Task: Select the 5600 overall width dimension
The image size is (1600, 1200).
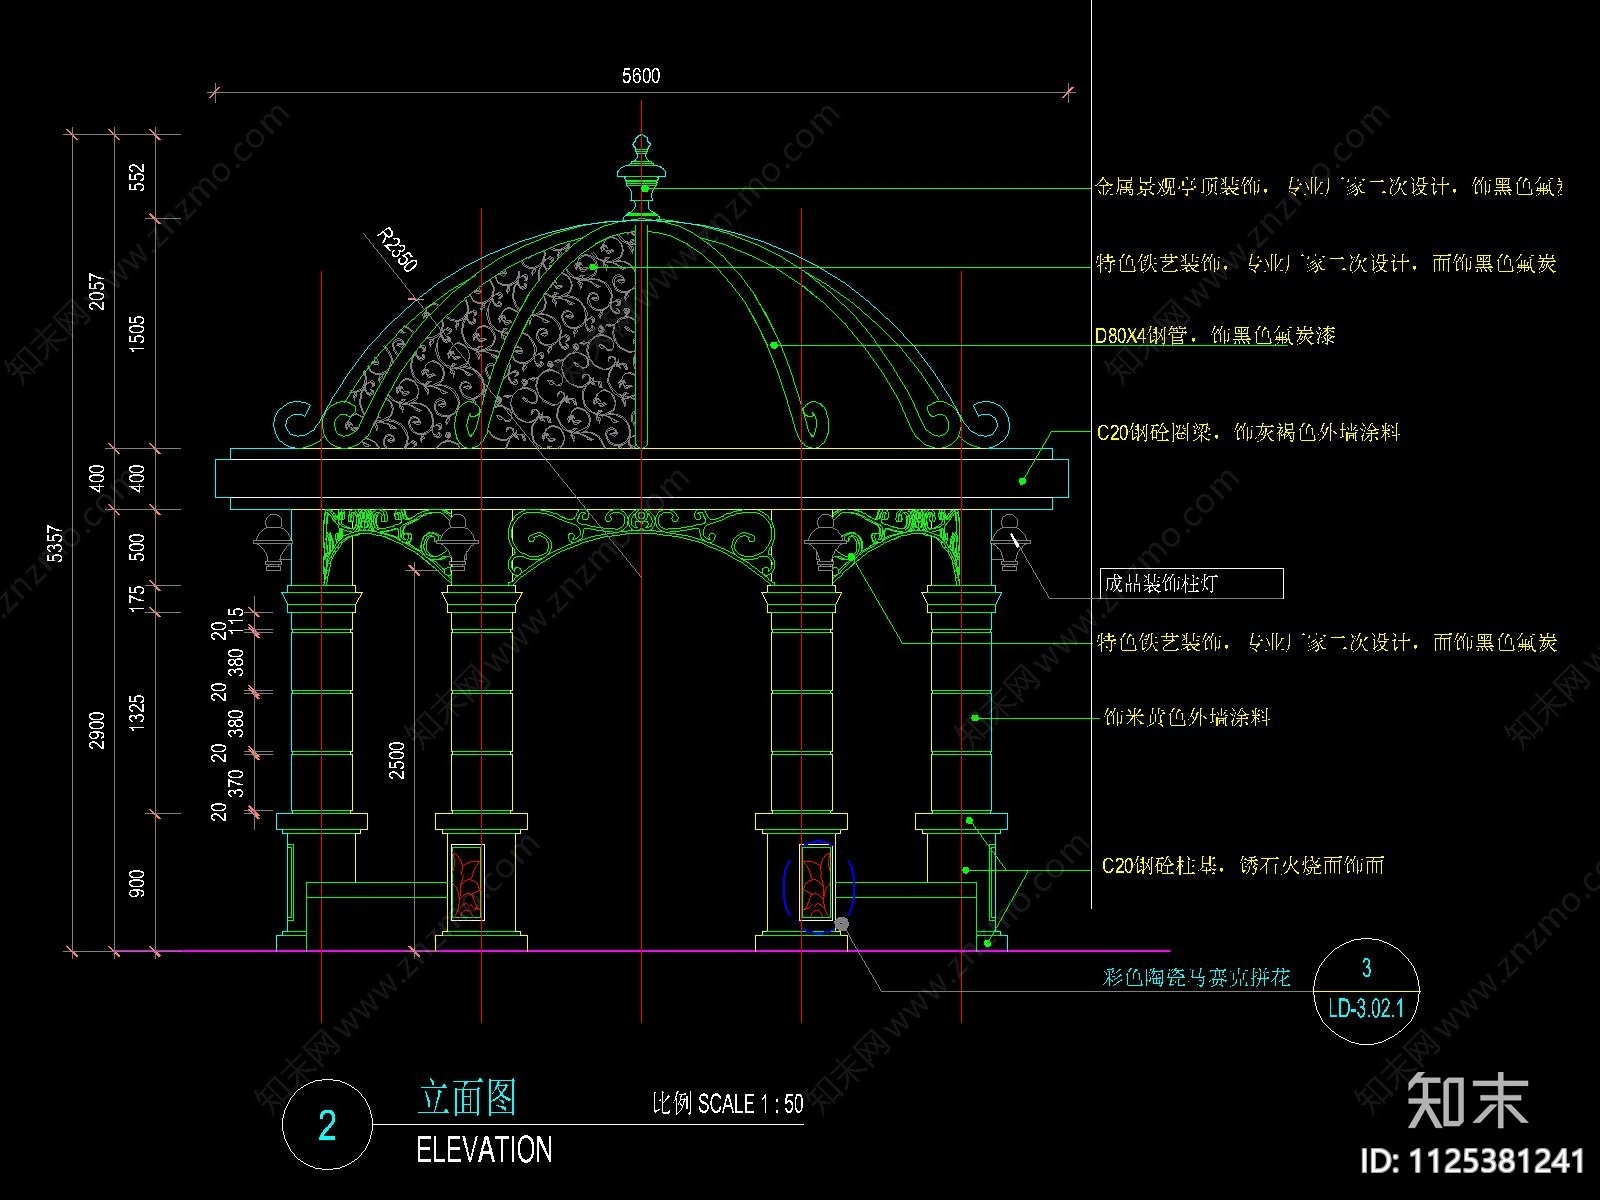Action: pos(641,76)
